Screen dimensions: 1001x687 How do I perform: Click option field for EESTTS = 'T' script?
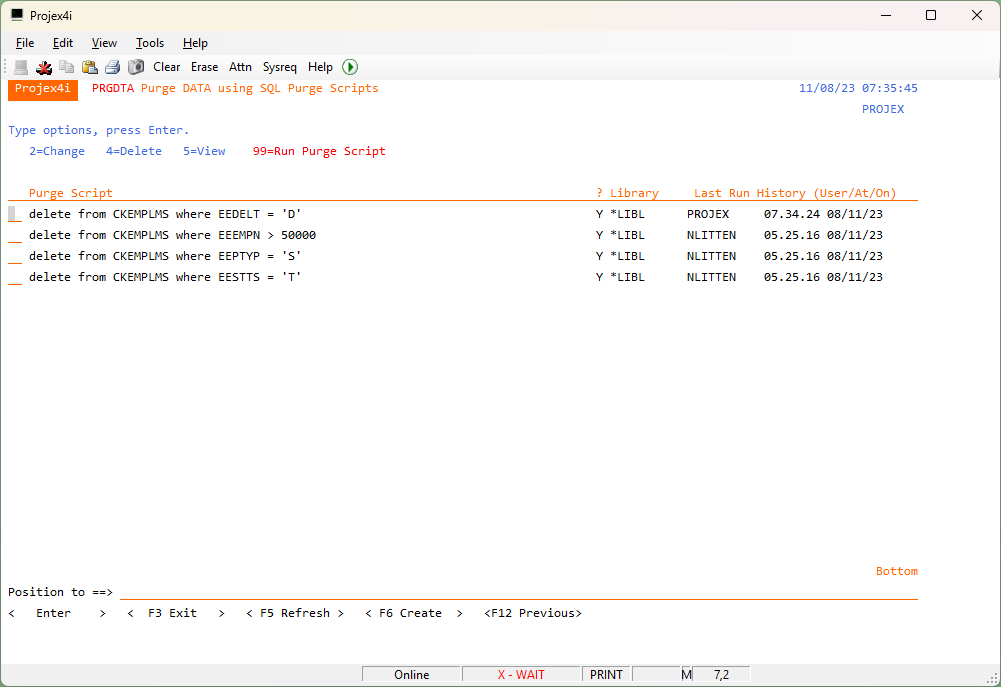tap(15, 277)
